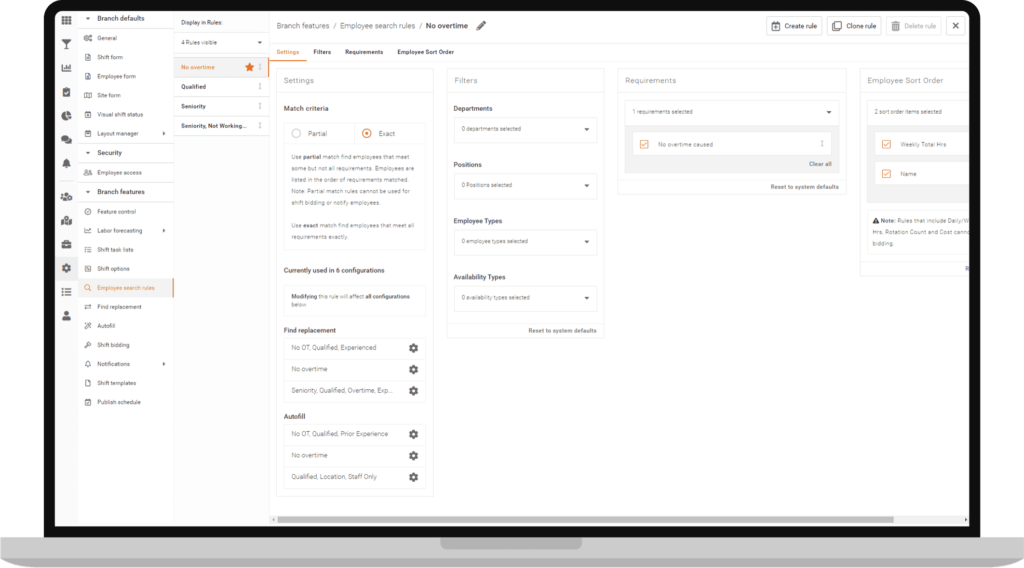Image resolution: width=1024 pixels, height=568 pixels.
Task: Uncheck the Weekly Total Hrs sort item
Action: point(886,144)
